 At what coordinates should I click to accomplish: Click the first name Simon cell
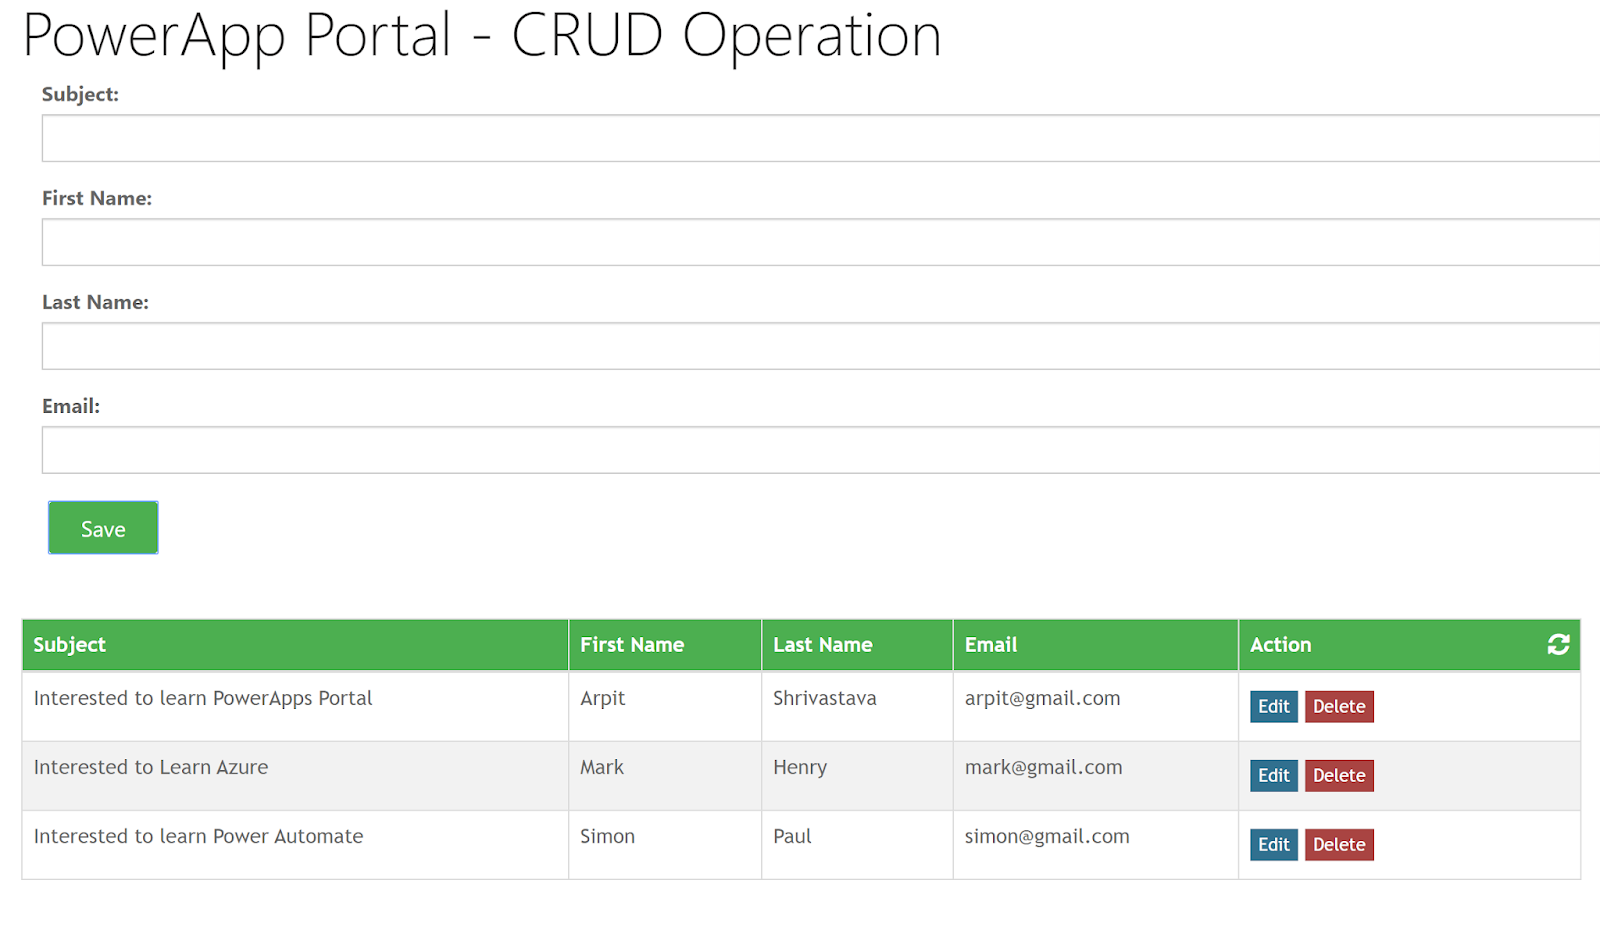tap(665, 844)
